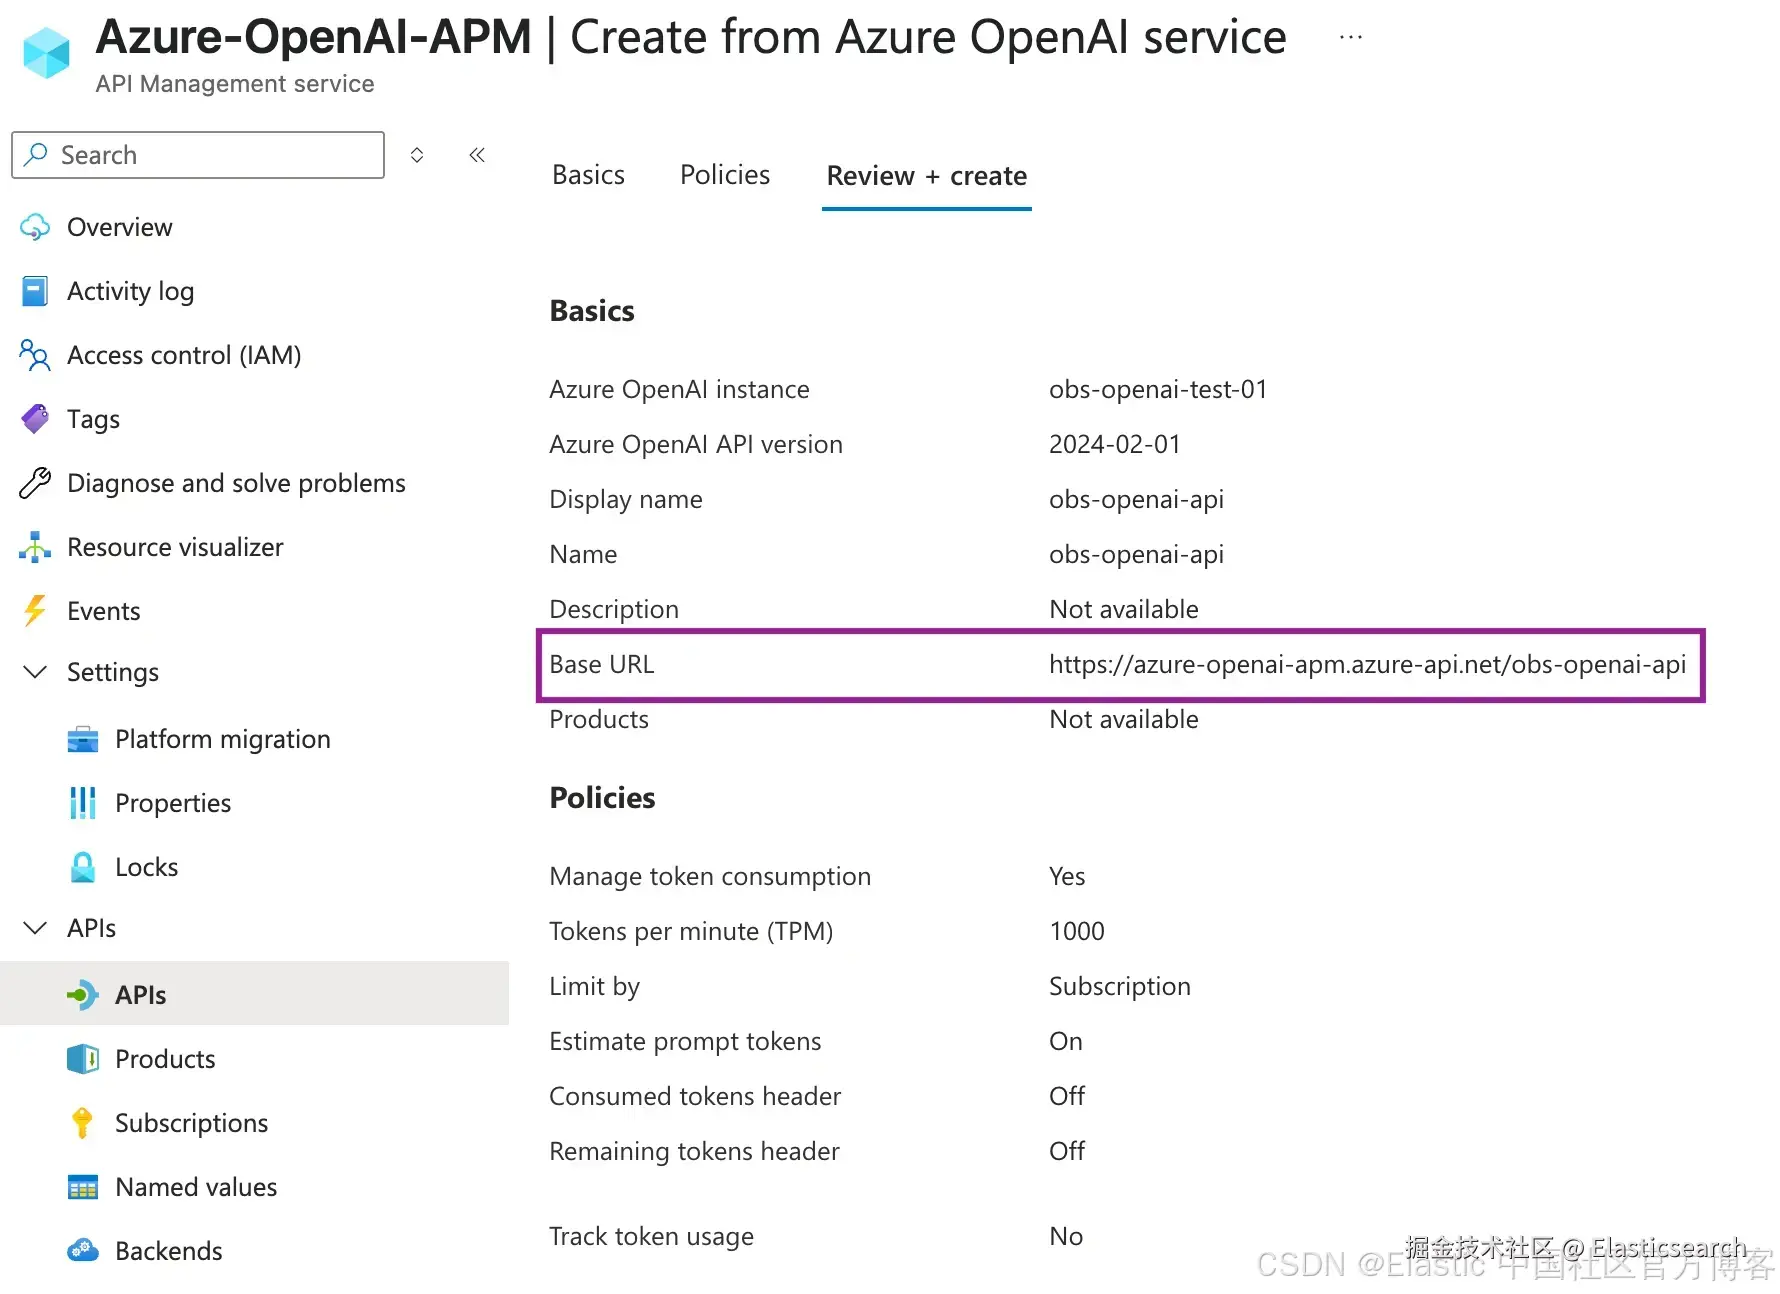Click the Diagnose and solve problems wrench icon
The image size is (1780, 1294).
(35, 483)
